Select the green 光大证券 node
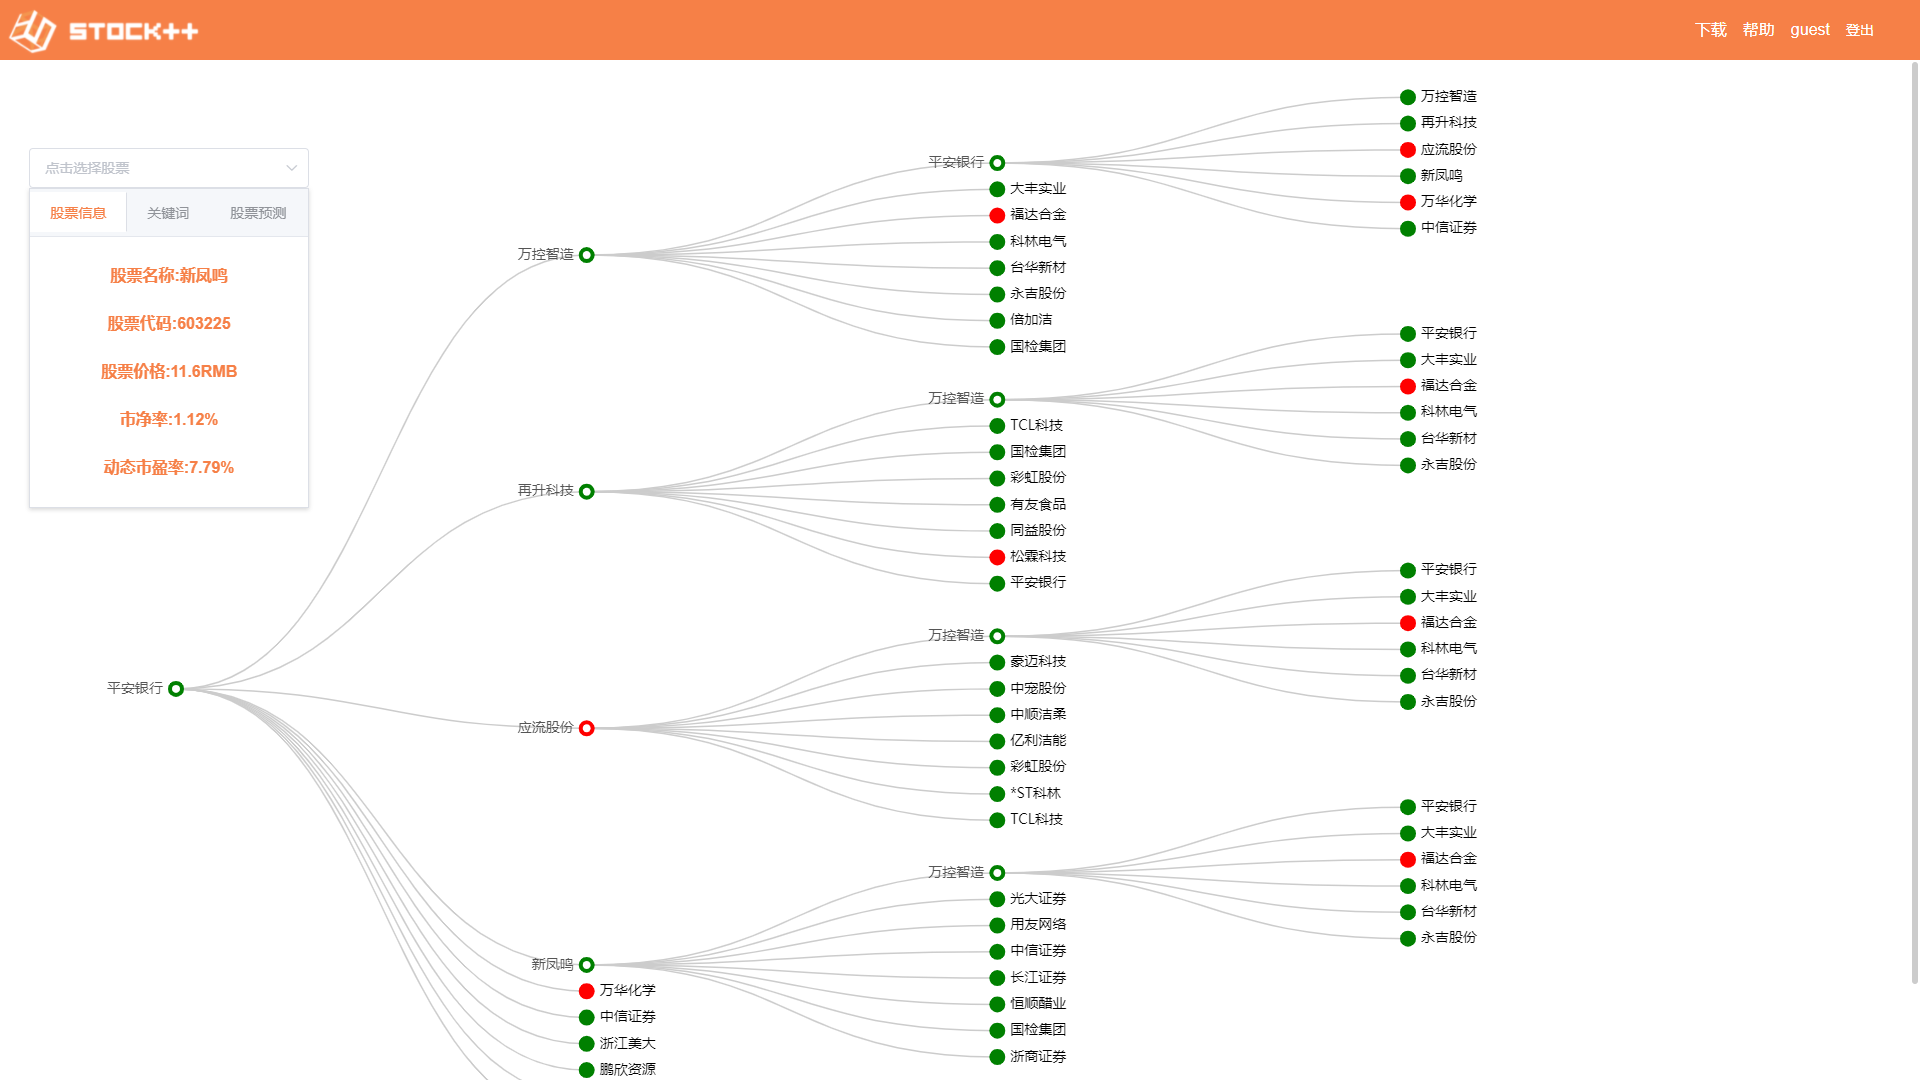 click(997, 899)
